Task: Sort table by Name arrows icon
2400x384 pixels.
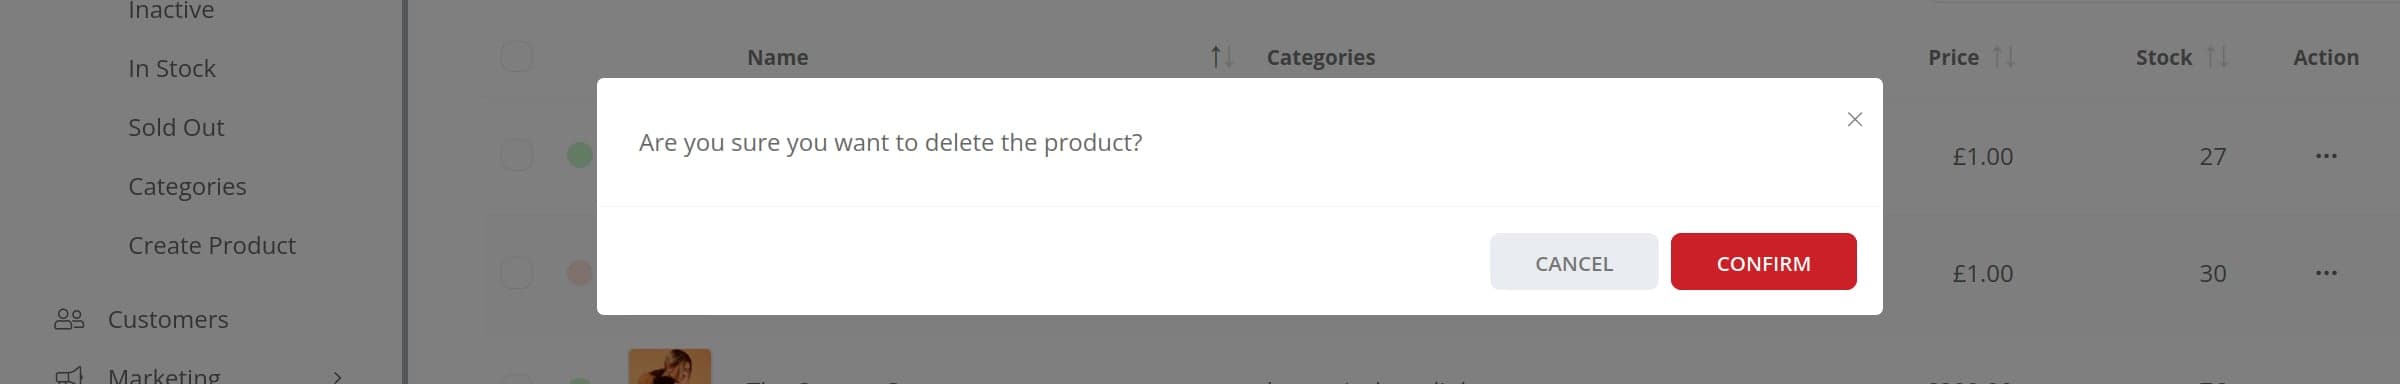Action: 1221,57
